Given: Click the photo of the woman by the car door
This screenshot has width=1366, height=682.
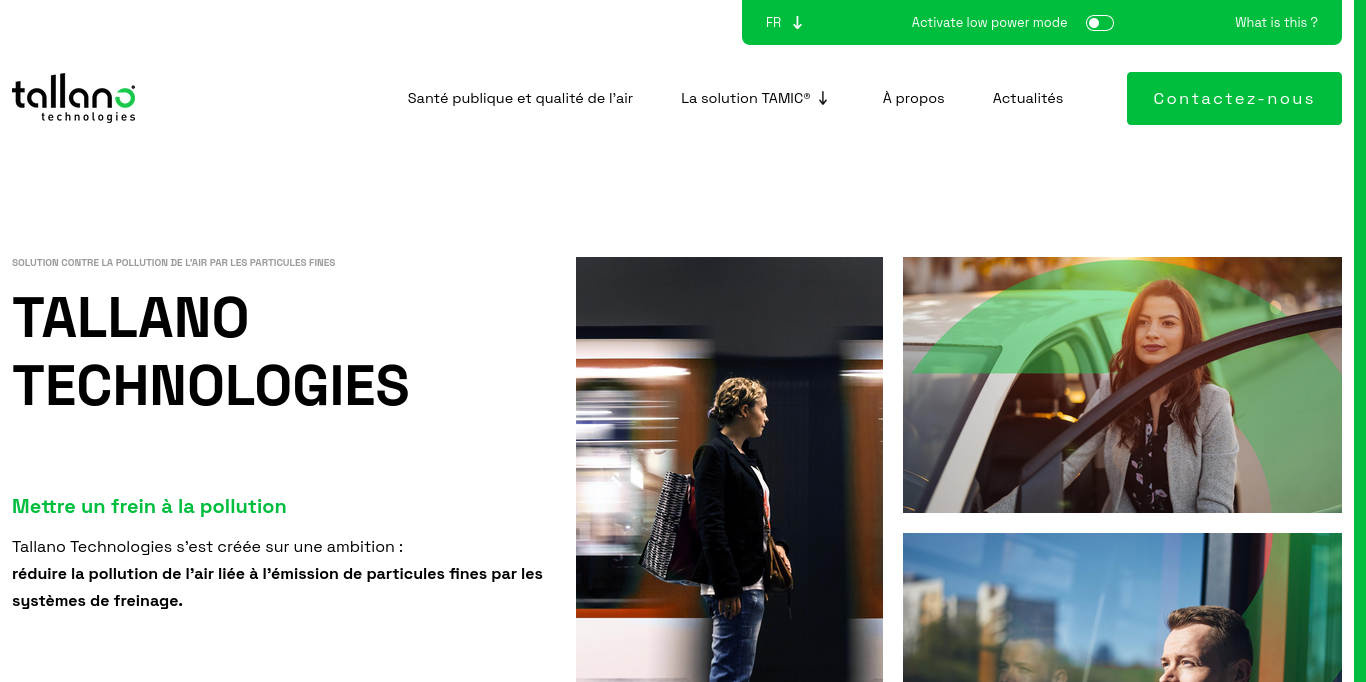Looking at the screenshot, I should [1122, 385].
